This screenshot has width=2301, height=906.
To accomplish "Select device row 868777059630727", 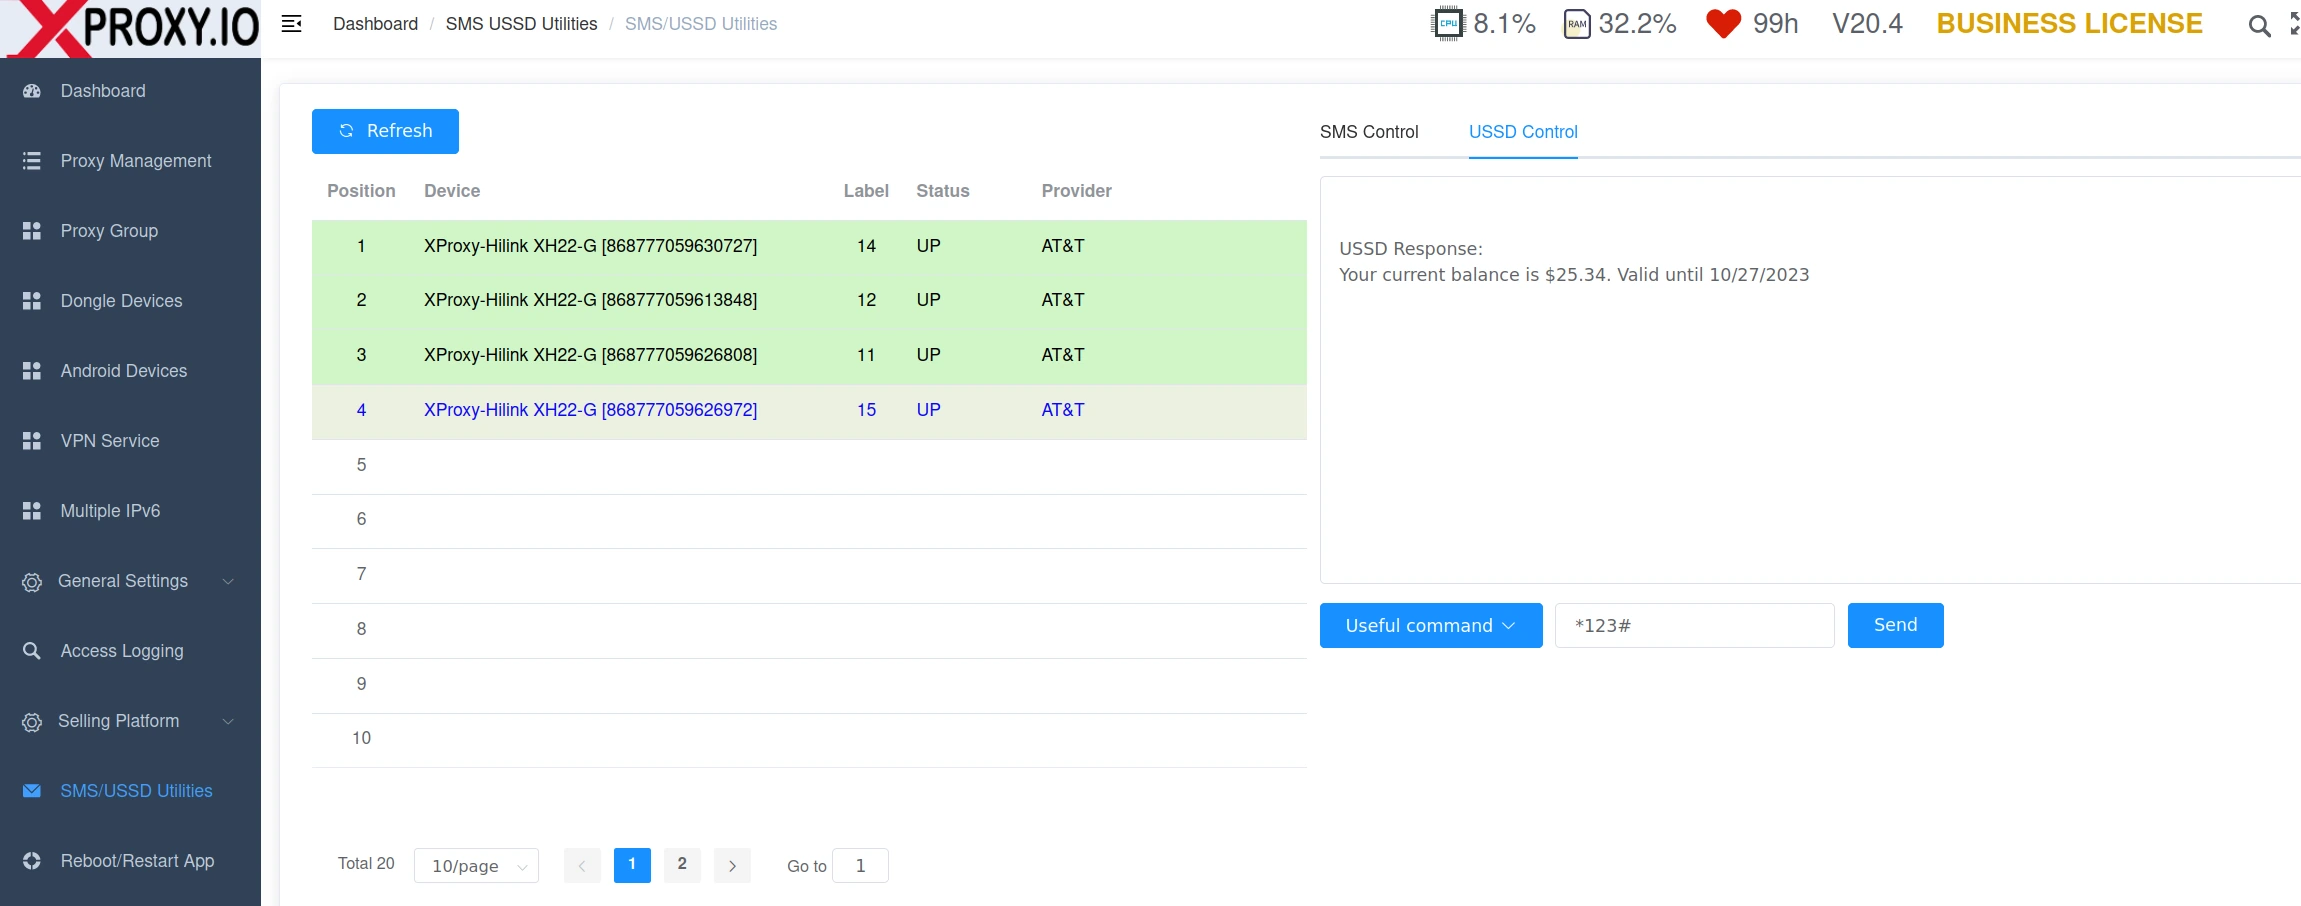I will 809,246.
